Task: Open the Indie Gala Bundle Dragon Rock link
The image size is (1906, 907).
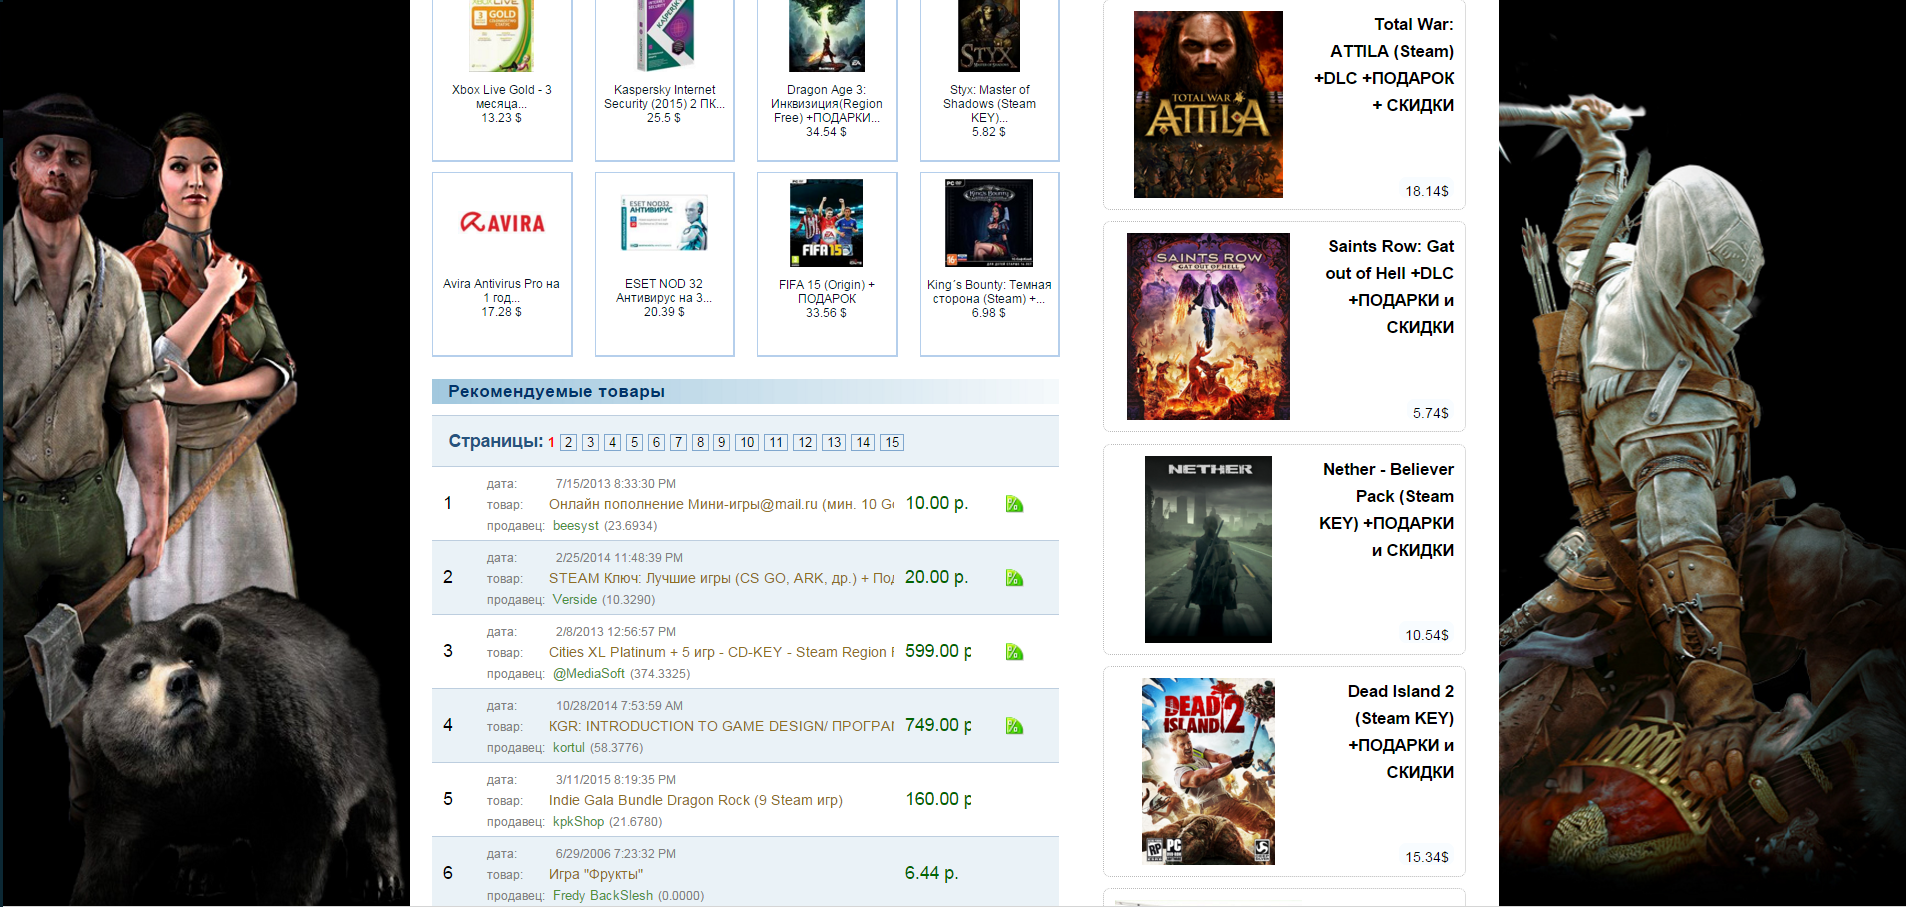Action: click(x=696, y=800)
